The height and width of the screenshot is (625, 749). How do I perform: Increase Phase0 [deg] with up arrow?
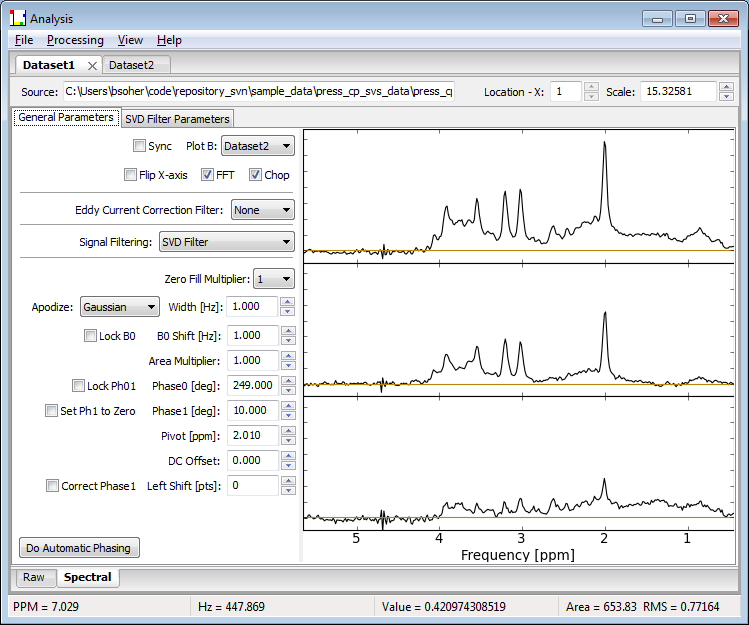click(288, 381)
